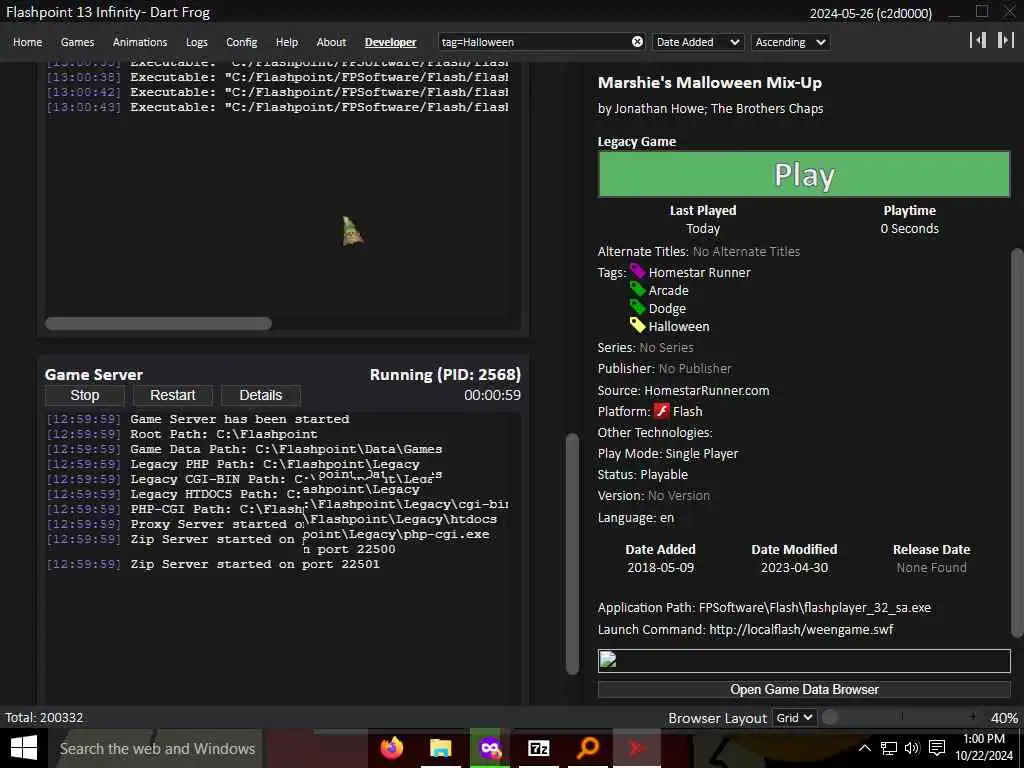This screenshot has height=768, width=1024.
Task: Click the HomestarRunner.com source text
Action: [707, 391]
